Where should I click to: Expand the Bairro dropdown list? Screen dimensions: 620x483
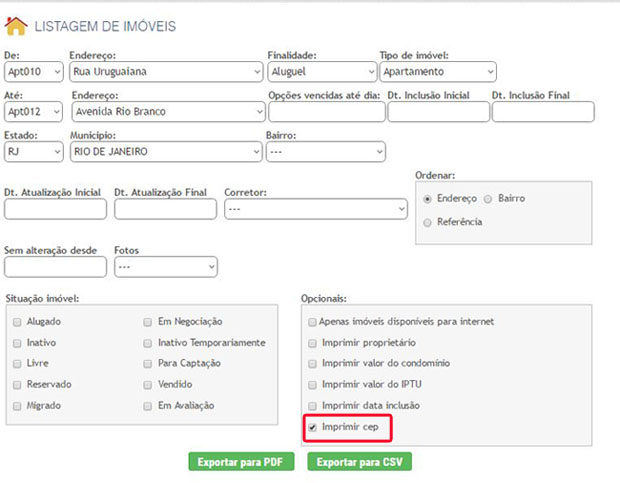325,152
